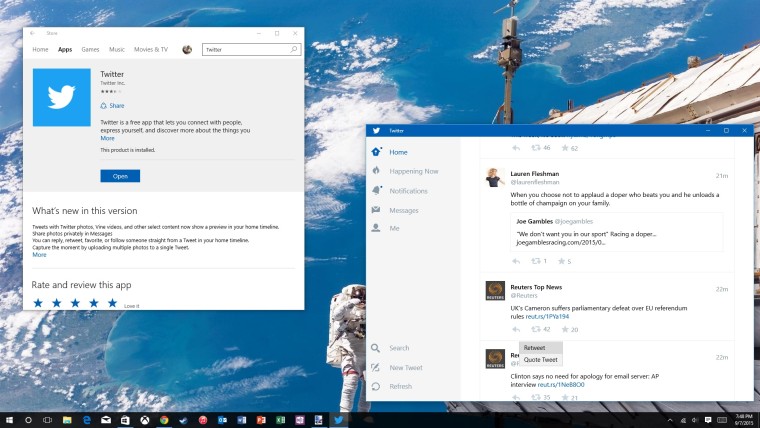Viewport: 760px width, 428px height.
Task: Reply to the Reuters Cameron tweet
Action: pyautogui.click(x=516, y=330)
